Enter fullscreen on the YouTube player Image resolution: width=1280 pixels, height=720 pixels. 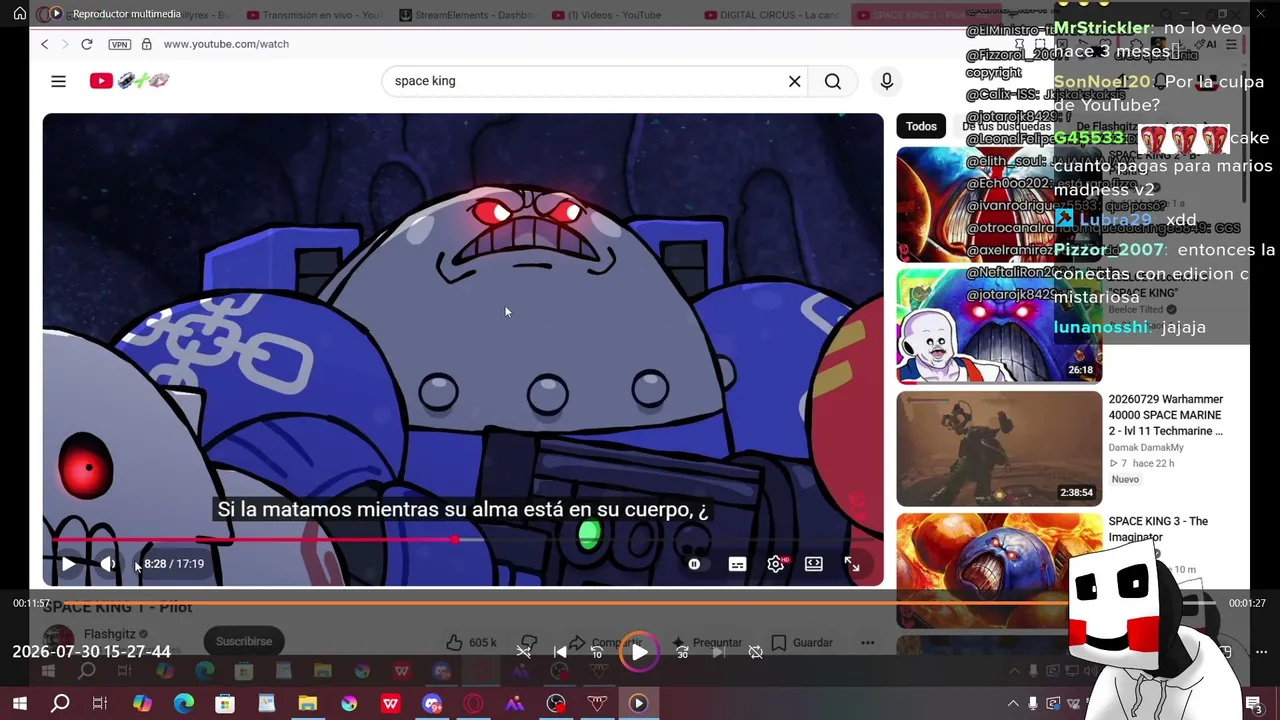[x=852, y=564]
